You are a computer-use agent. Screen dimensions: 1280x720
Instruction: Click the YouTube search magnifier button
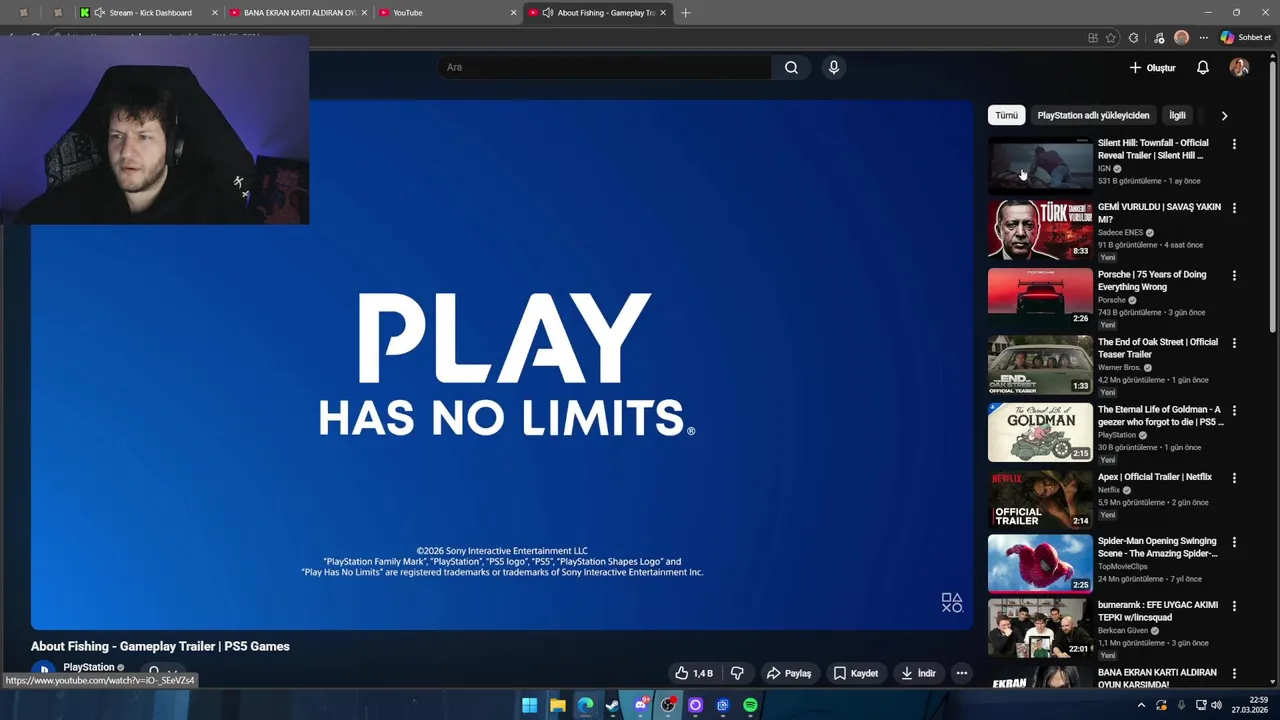tap(791, 67)
